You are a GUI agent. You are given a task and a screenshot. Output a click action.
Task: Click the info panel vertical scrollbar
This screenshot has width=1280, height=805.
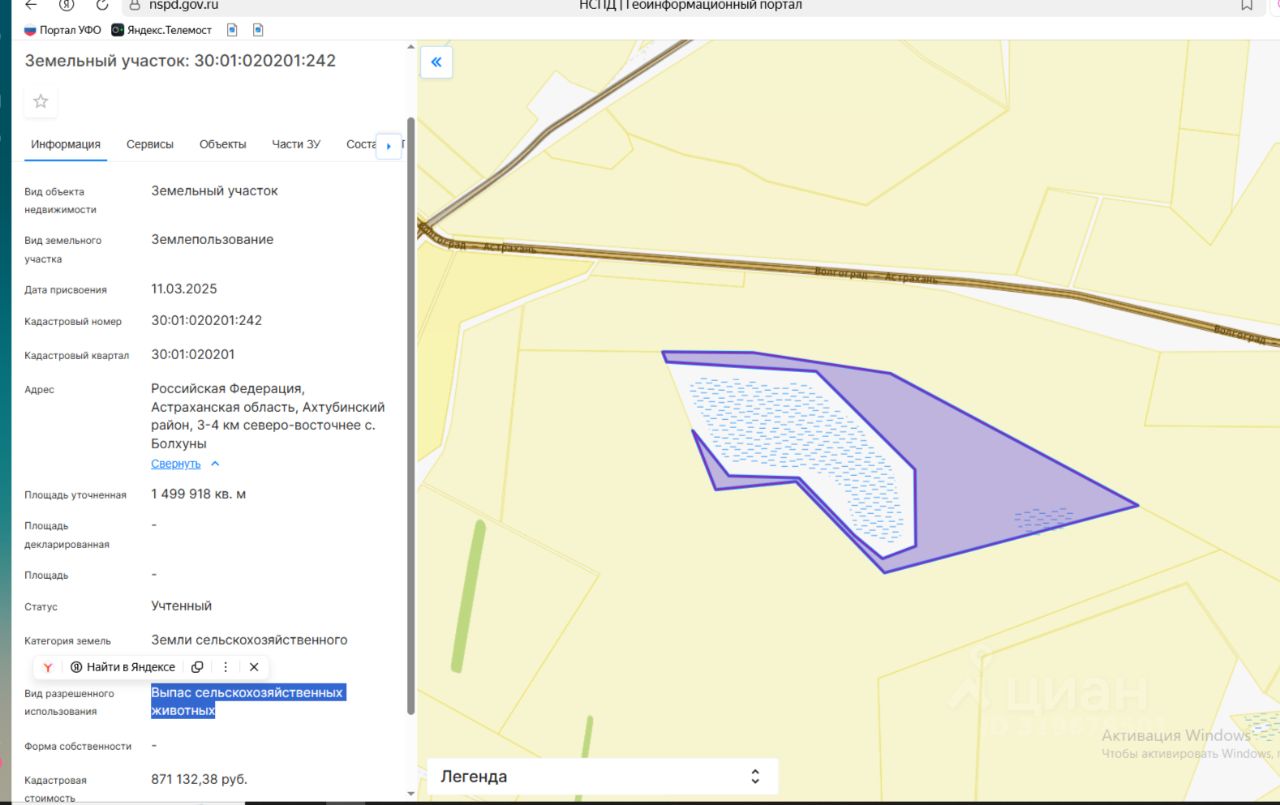[410, 415]
